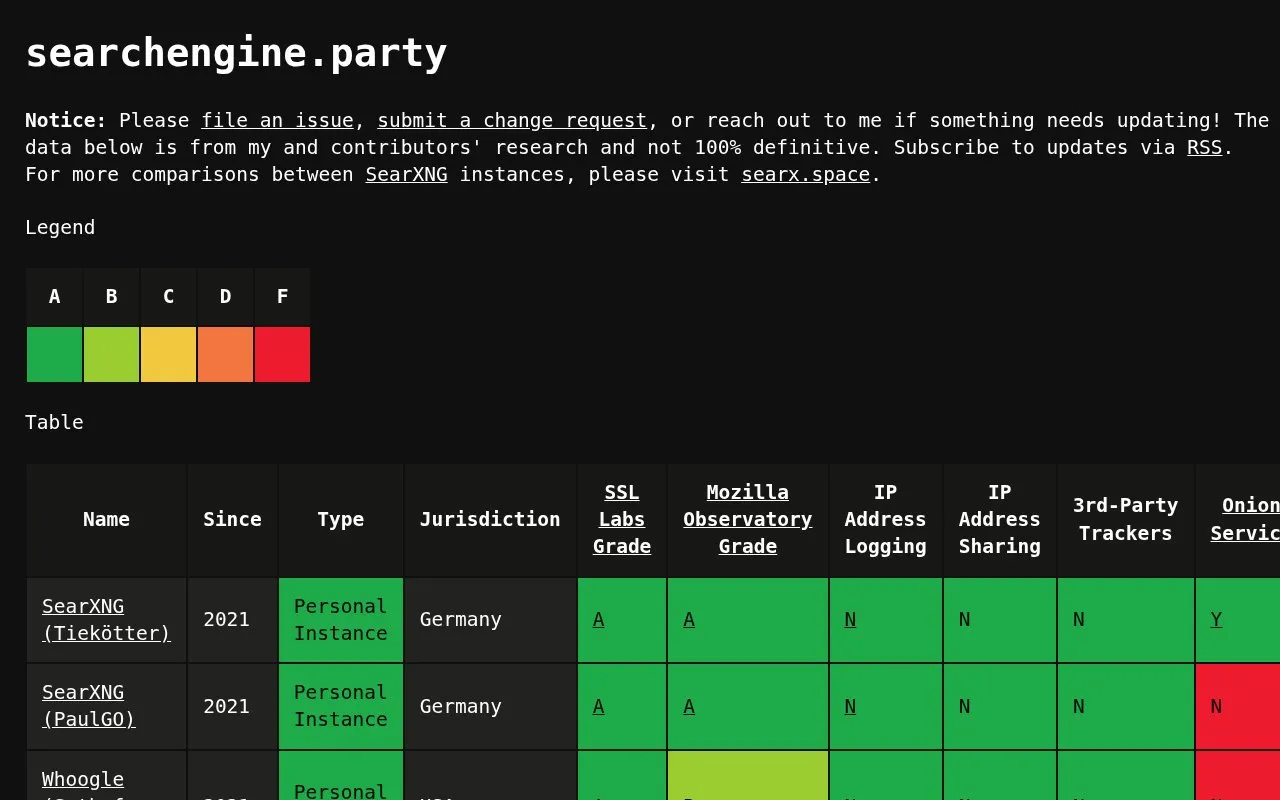Click the Germany cell in PaulGO row

[x=490, y=706]
